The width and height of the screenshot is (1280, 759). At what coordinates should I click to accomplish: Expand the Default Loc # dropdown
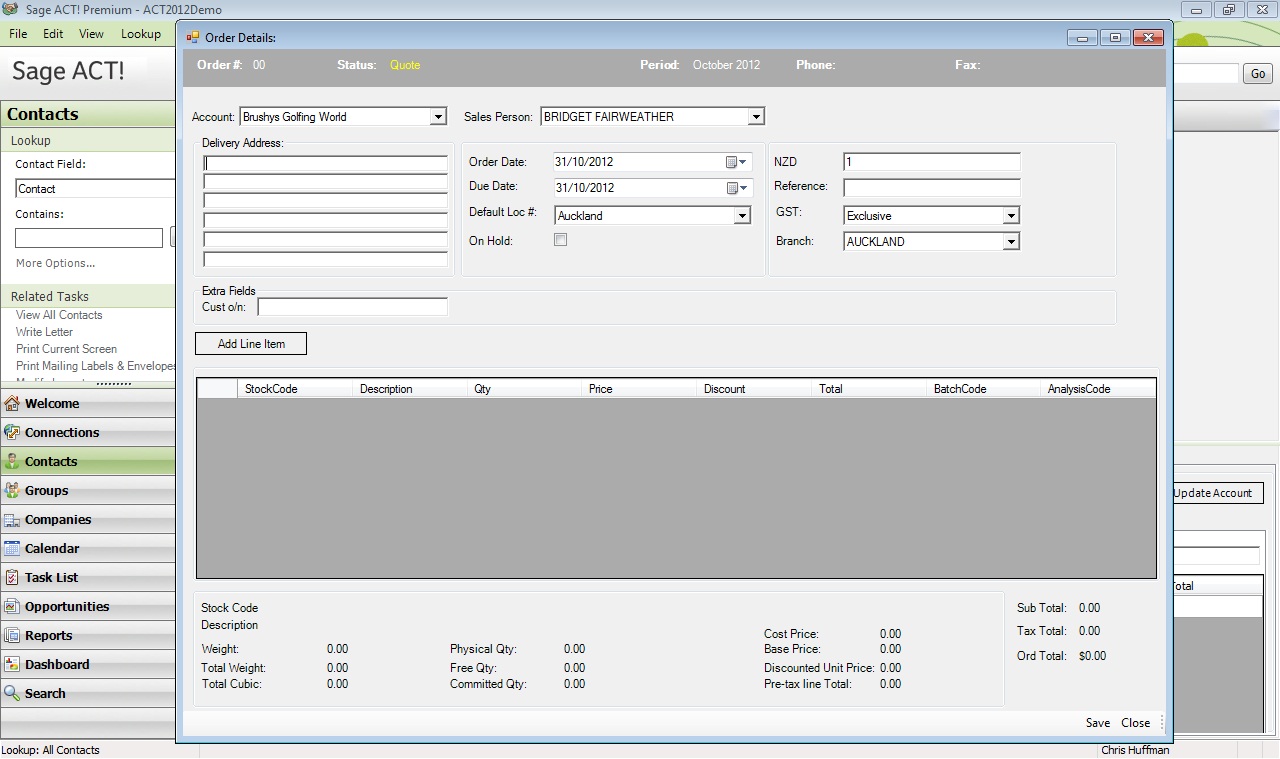(742, 216)
